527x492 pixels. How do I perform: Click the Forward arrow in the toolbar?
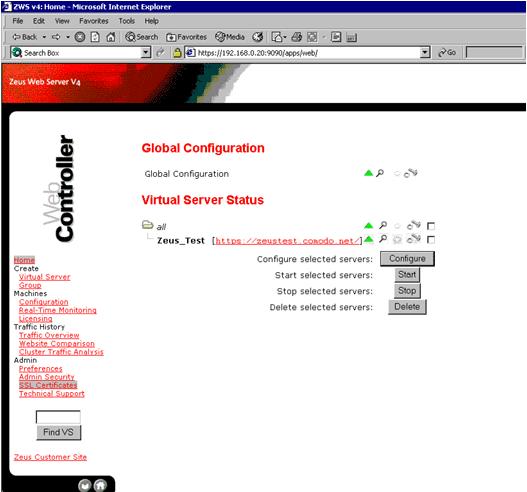pyautogui.click(x=56, y=37)
